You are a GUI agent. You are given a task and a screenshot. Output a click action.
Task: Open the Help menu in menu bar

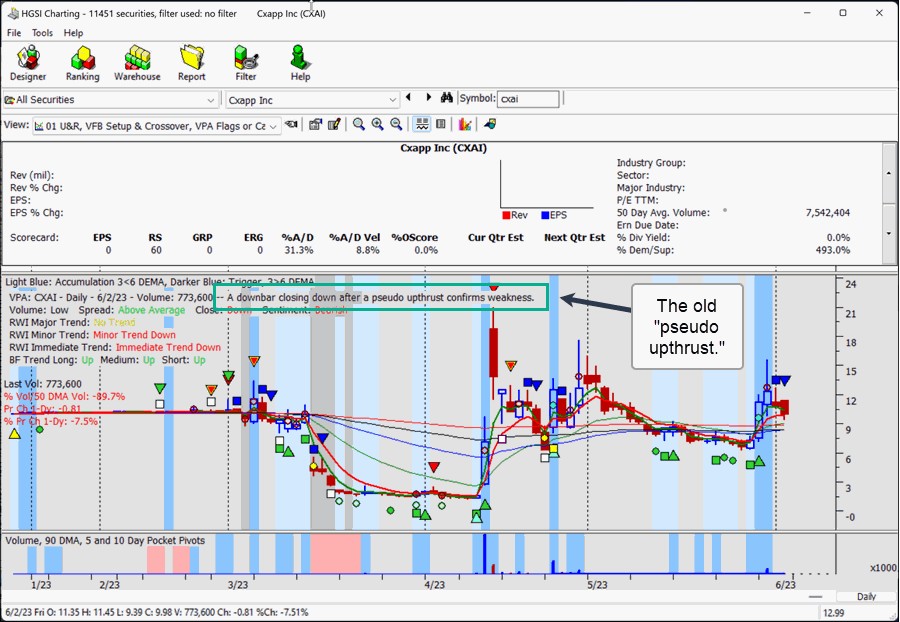click(73, 33)
